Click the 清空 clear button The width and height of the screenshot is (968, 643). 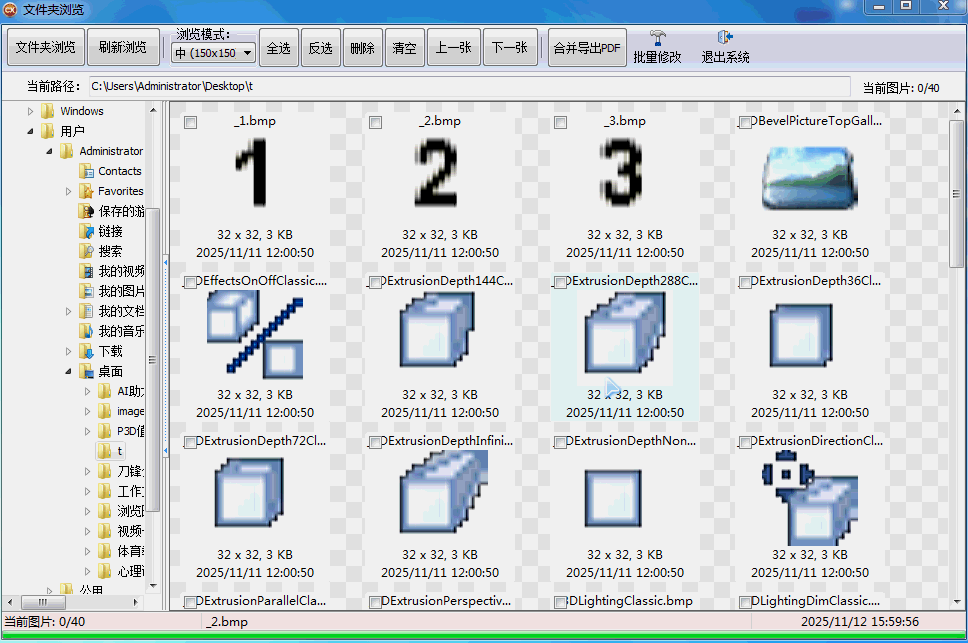[x=405, y=48]
